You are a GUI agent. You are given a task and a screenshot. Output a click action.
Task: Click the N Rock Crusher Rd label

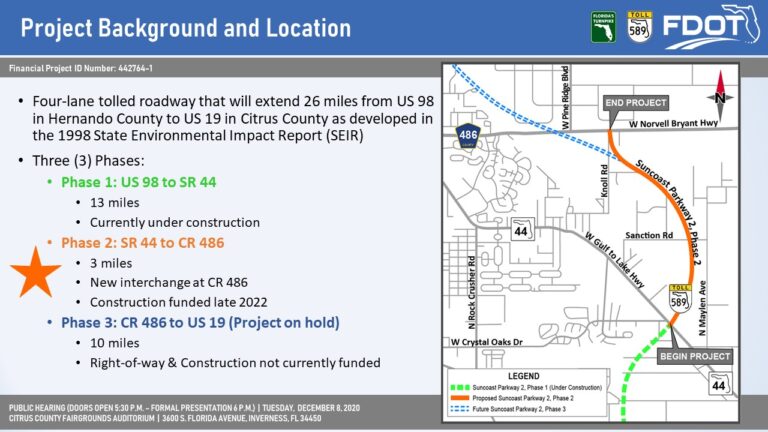click(472, 292)
